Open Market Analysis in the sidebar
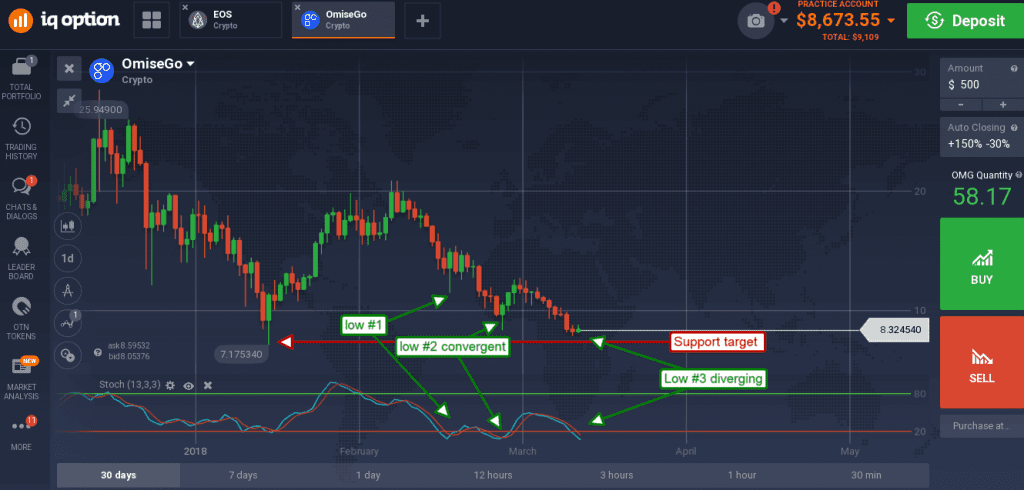 [x=23, y=379]
